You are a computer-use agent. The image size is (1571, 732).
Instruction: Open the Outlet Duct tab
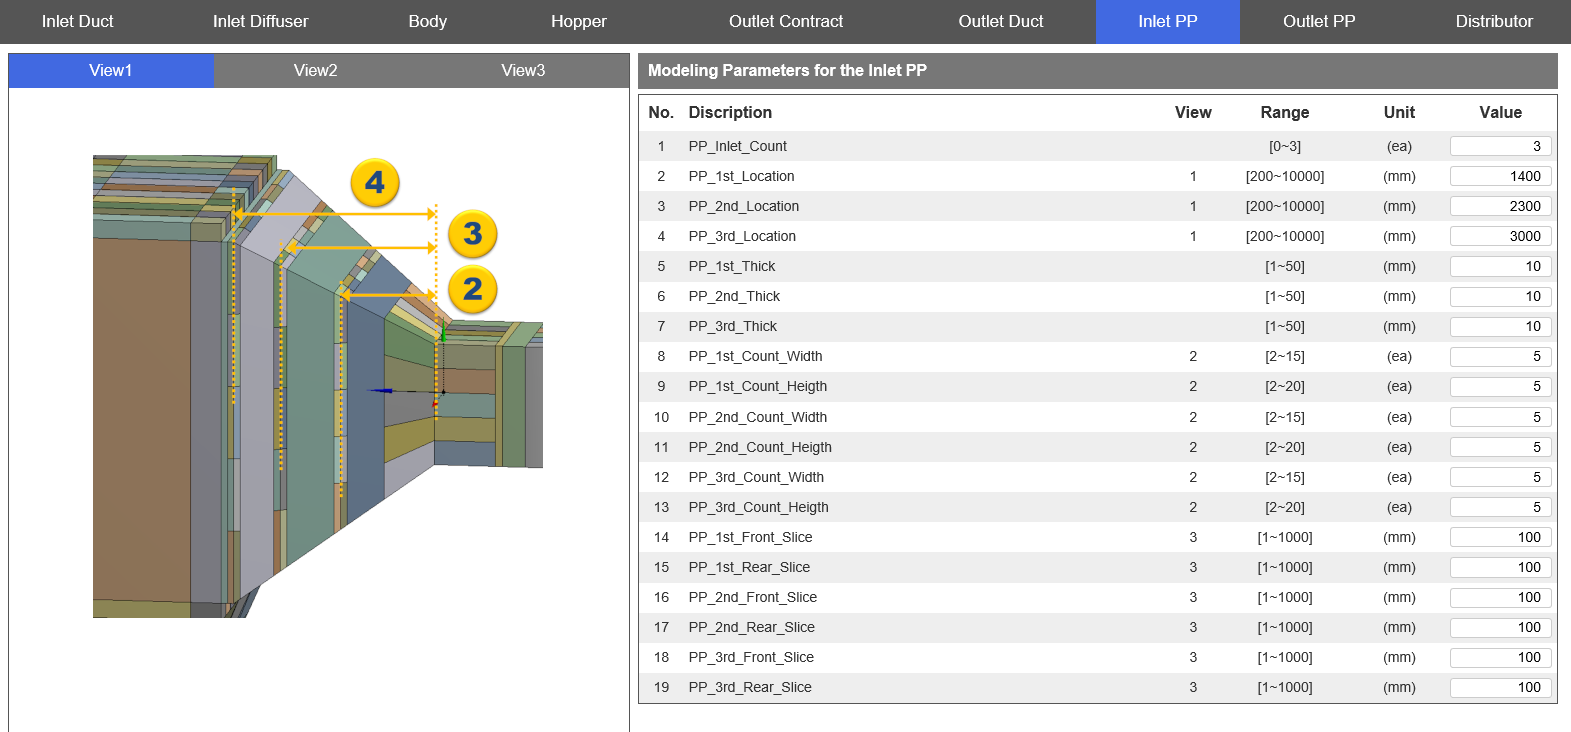pos(1000,21)
